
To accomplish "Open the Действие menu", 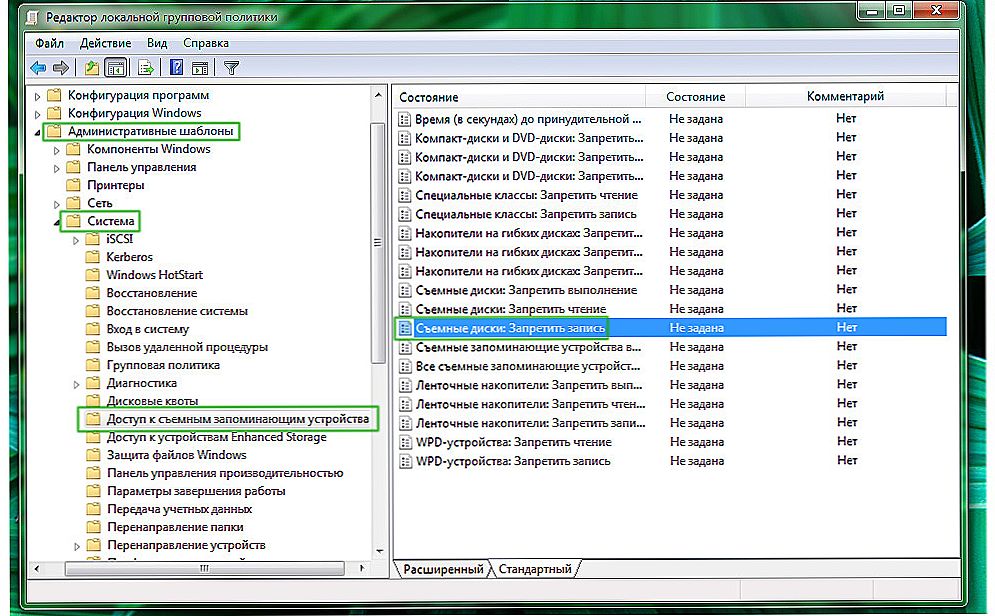I will coord(105,43).
